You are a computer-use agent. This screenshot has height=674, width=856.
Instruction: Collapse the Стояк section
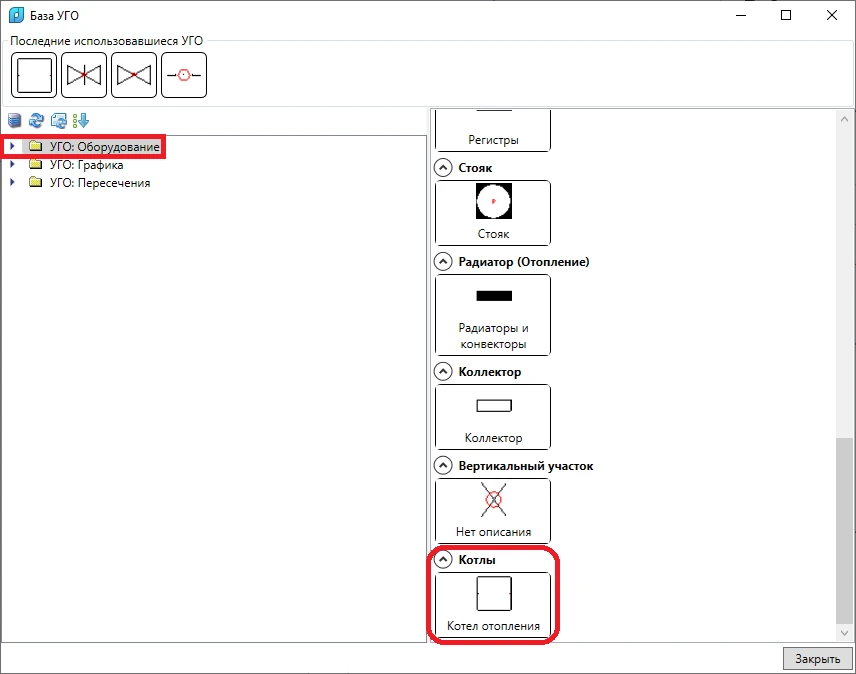[x=444, y=168]
